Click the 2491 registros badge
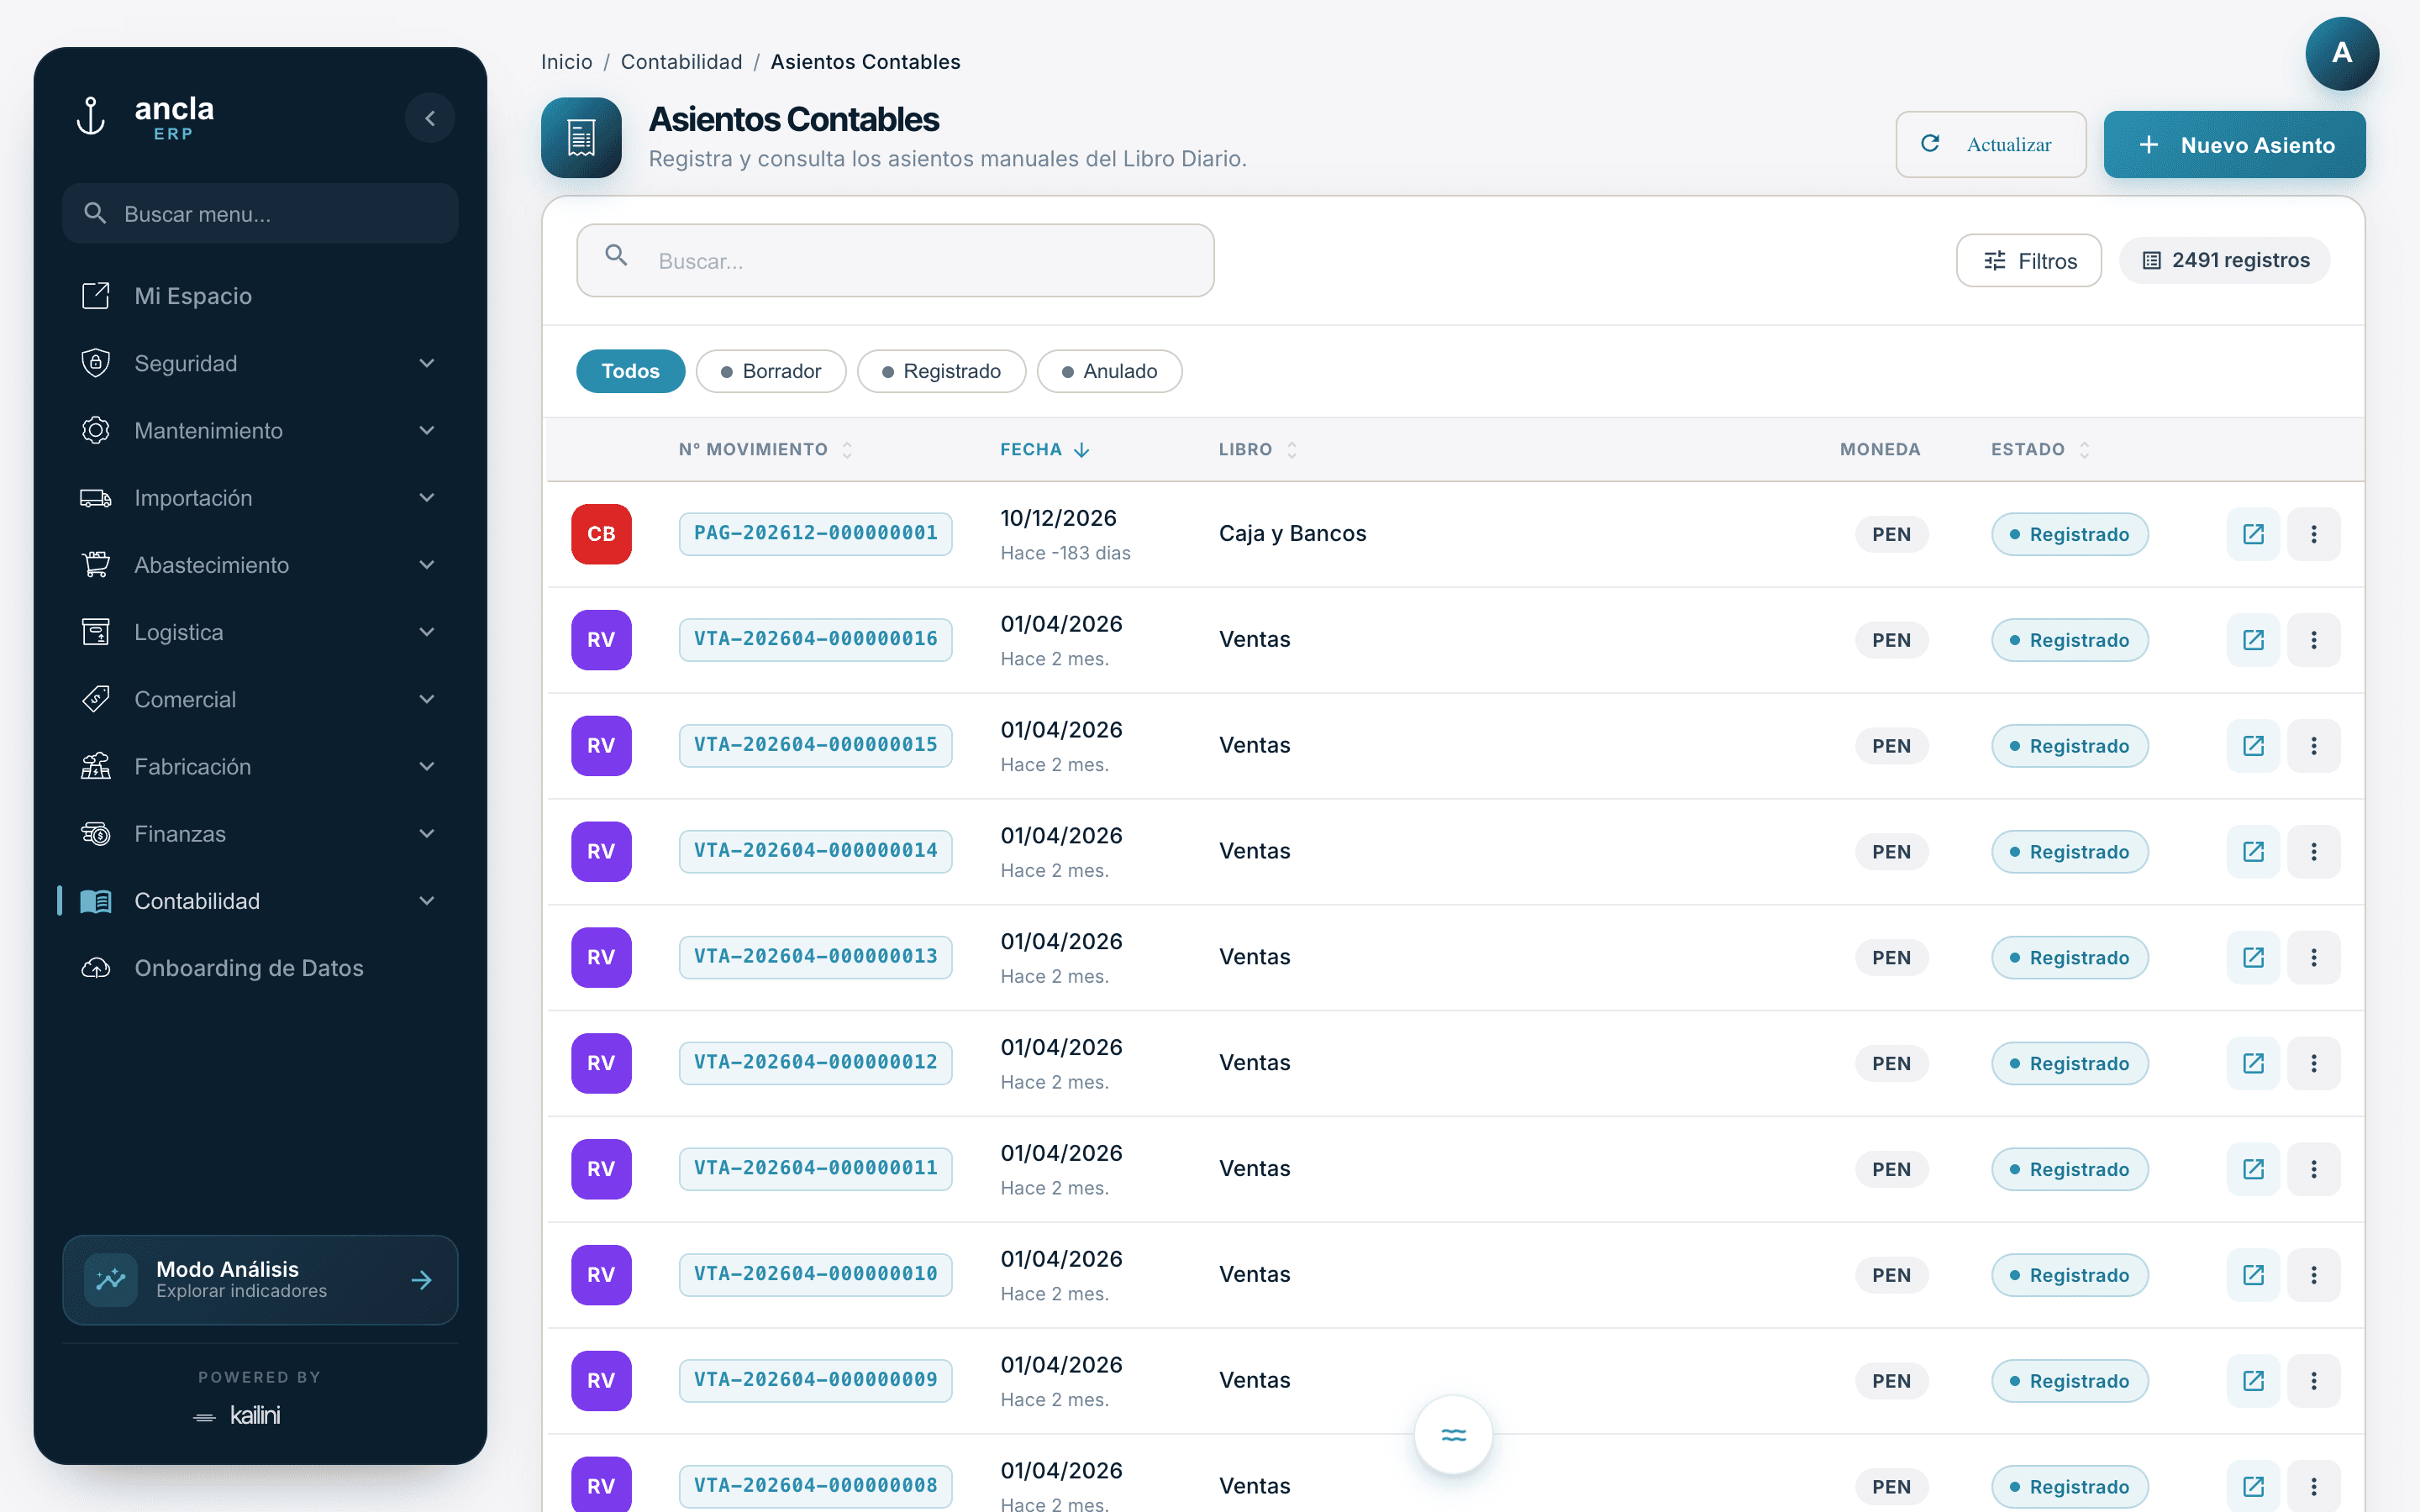 [2225, 260]
